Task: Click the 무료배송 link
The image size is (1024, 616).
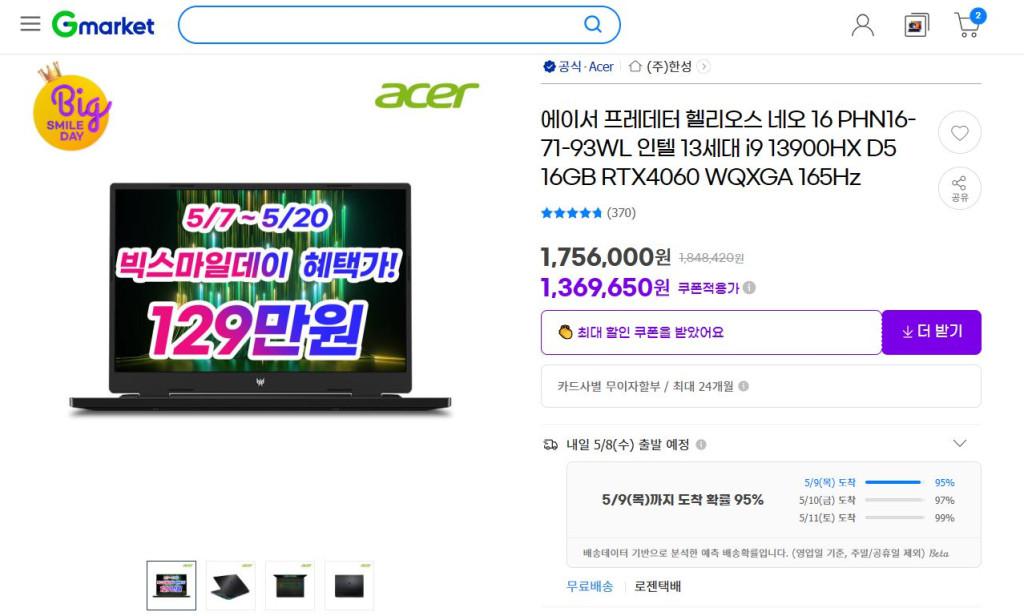Action: tap(590, 586)
